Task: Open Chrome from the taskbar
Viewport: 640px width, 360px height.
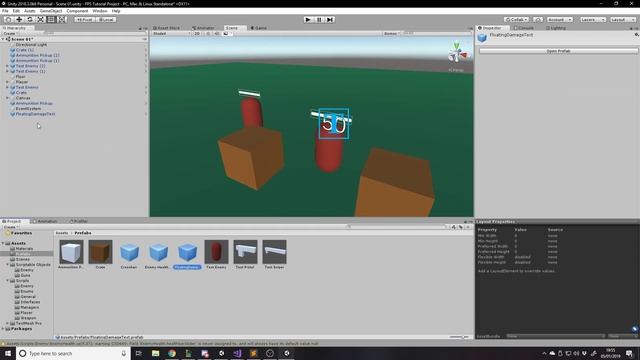Action: click(x=172, y=353)
